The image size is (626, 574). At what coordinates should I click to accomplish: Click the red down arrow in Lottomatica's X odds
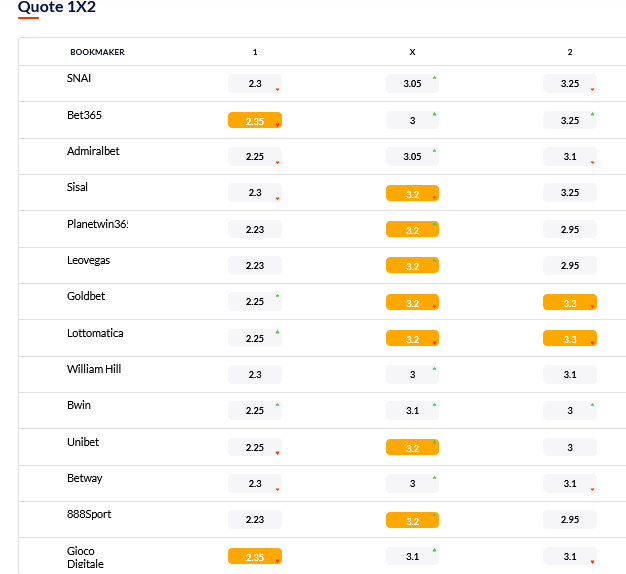point(434,343)
